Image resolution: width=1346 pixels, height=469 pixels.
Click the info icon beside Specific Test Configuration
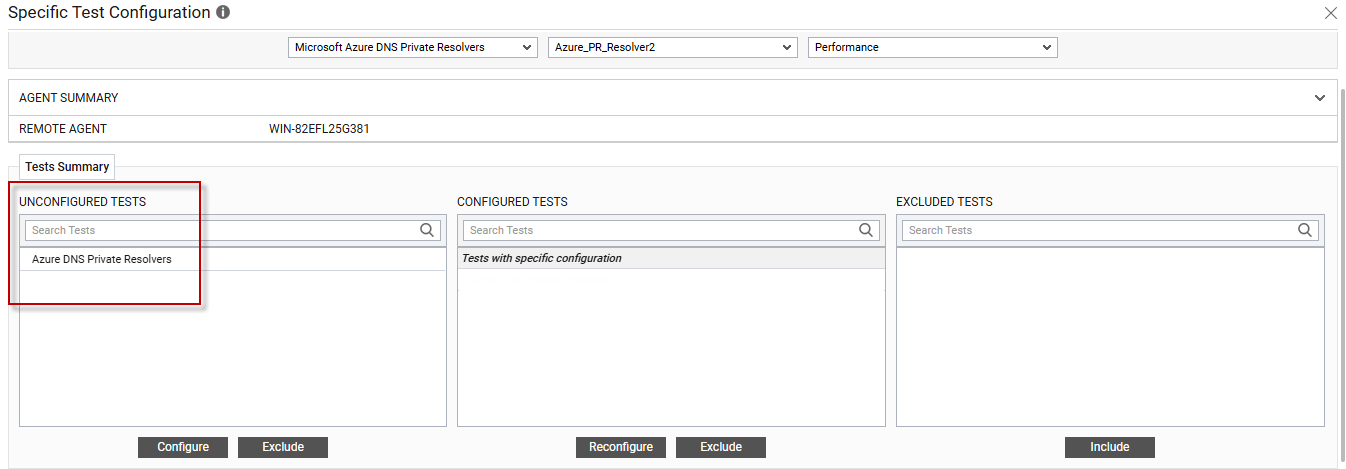pyautogui.click(x=223, y=13)
